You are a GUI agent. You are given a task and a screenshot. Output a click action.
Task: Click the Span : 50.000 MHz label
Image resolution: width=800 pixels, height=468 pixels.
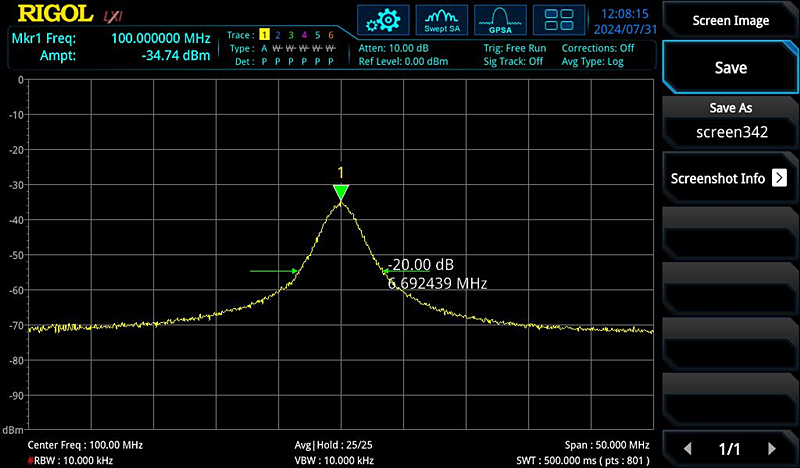tap(607, 445)
